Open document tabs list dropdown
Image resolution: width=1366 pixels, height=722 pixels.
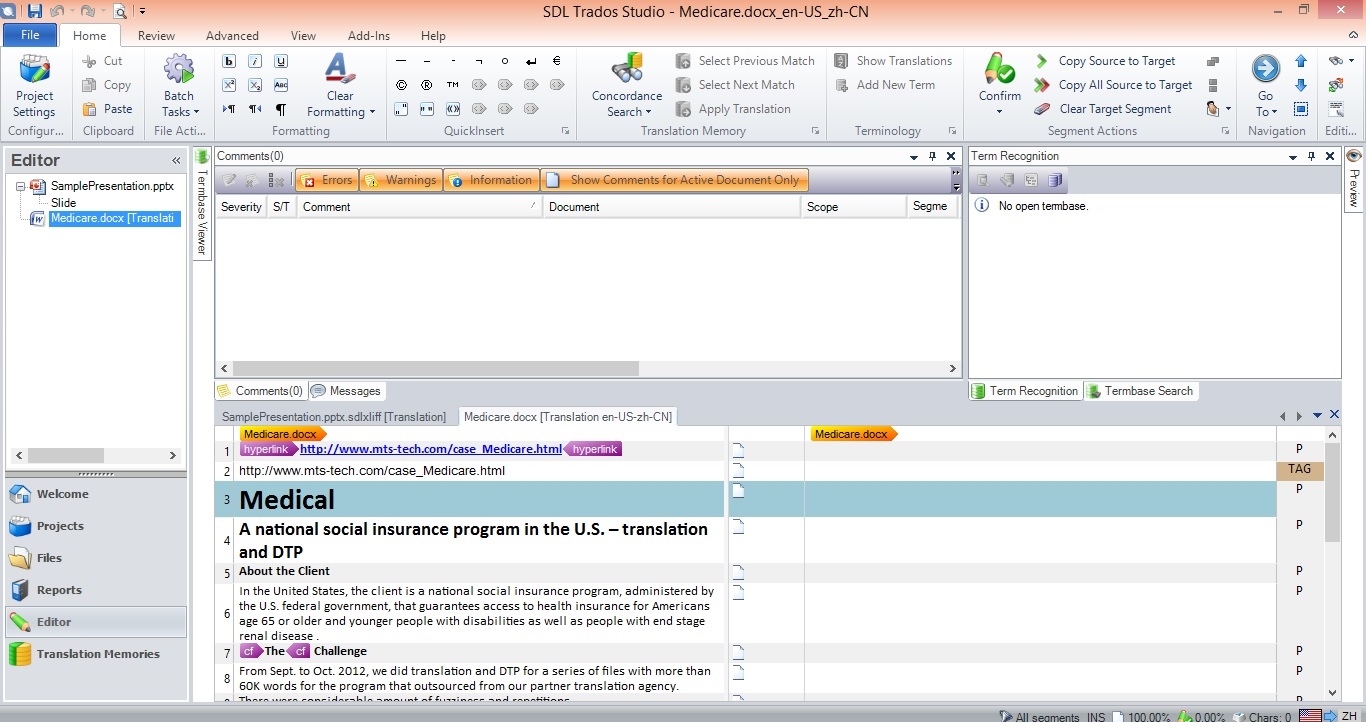coord(1317,416)
